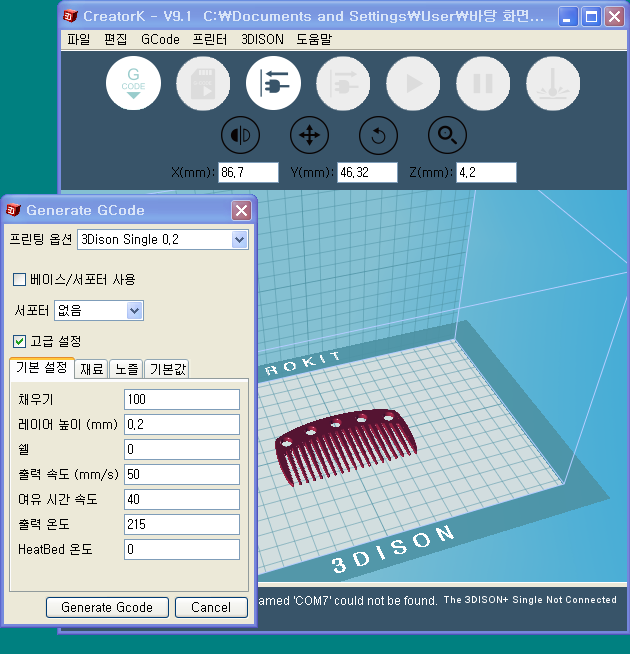Click the G-Code generate round icon

point(133,83)
